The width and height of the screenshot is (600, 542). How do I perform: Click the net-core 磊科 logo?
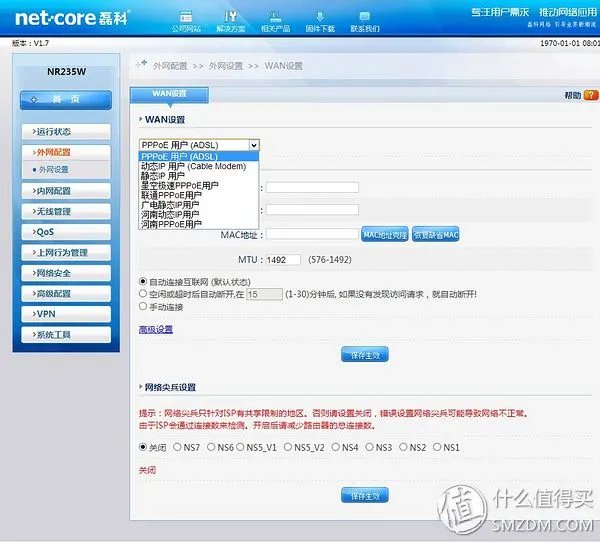(72, 18)
